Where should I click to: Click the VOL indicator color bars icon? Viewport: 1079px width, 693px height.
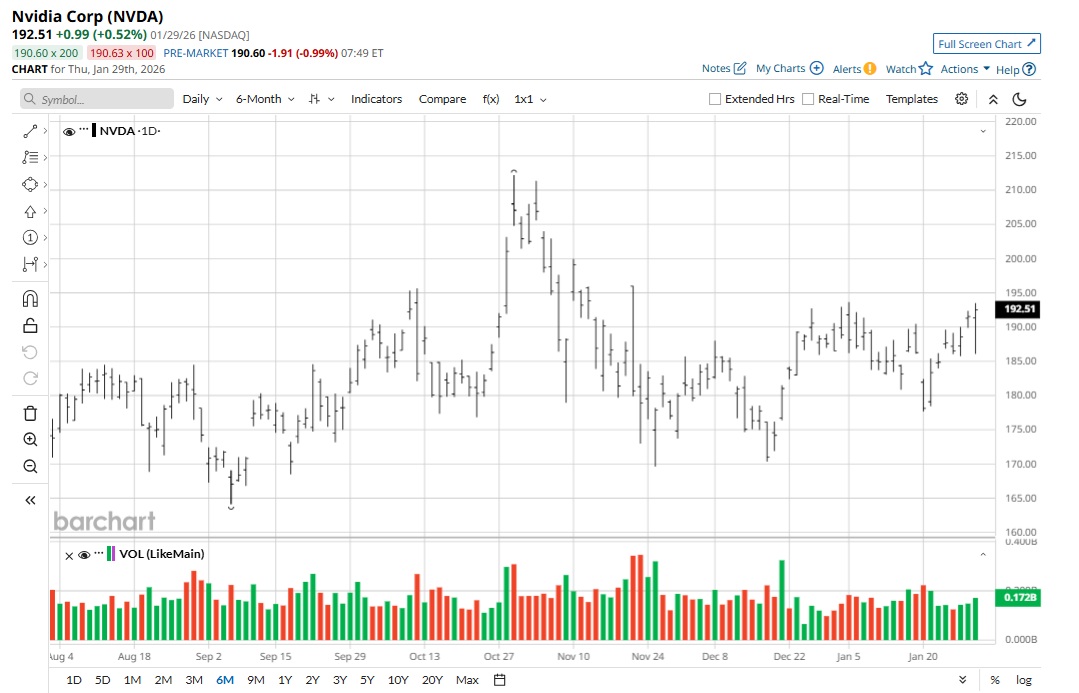(111, 554)
